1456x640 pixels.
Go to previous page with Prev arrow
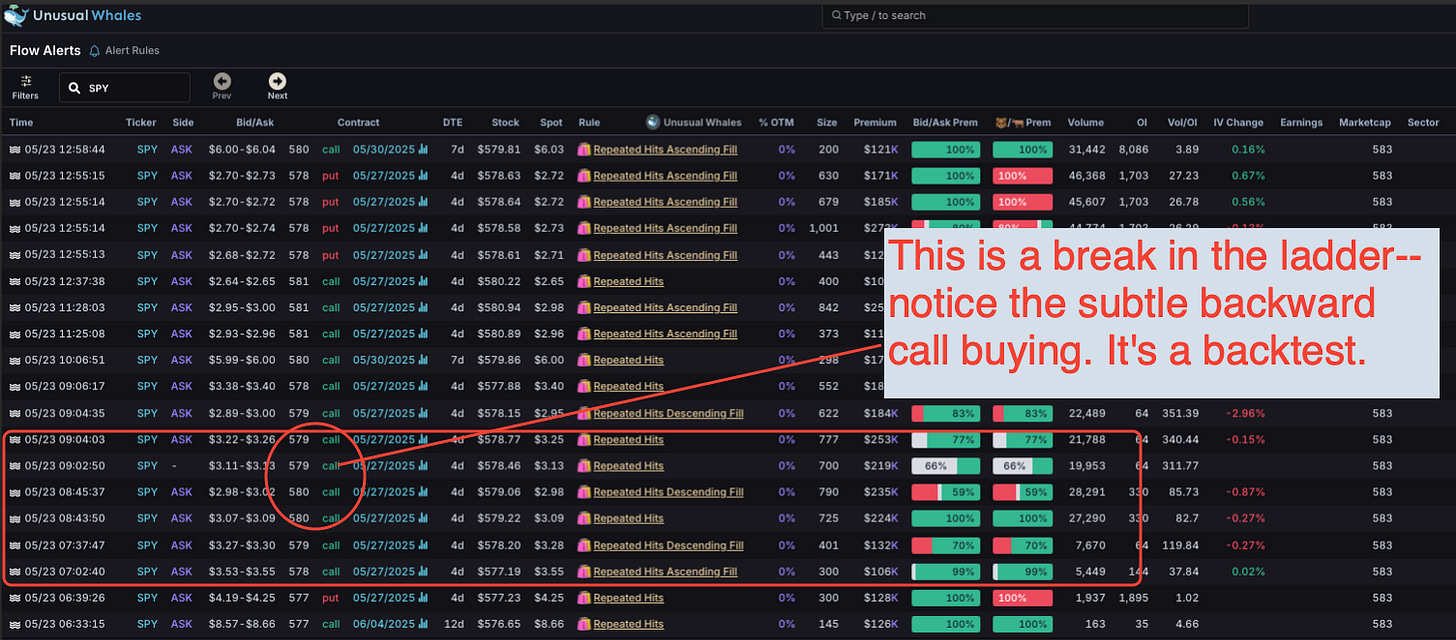222,81
